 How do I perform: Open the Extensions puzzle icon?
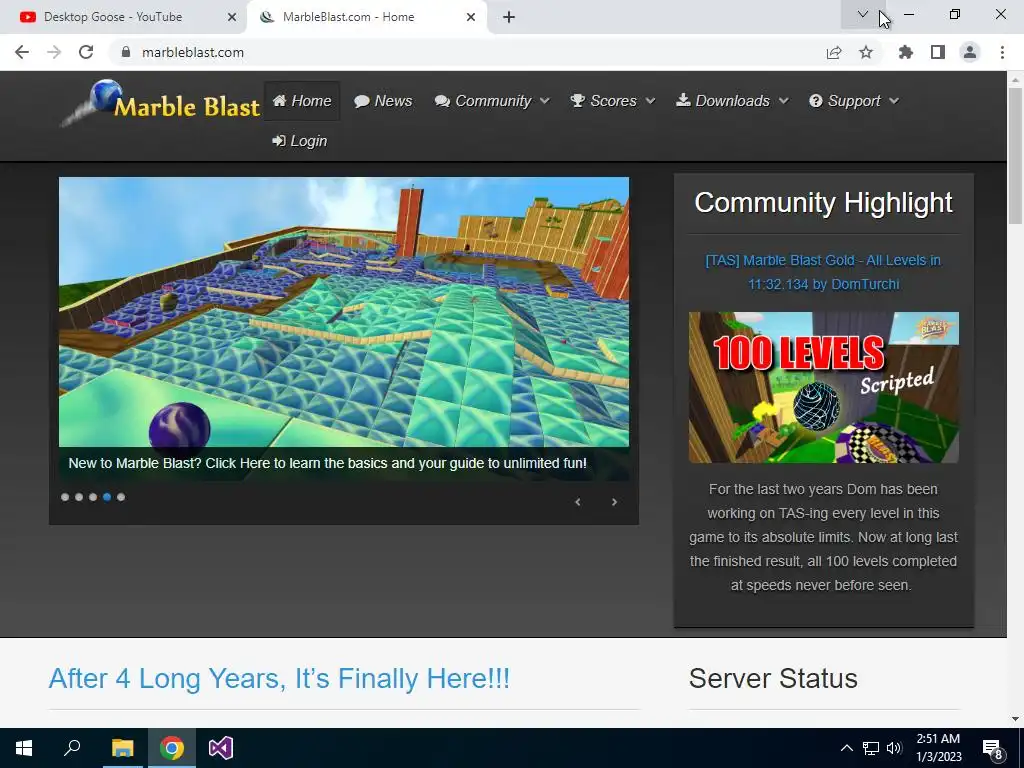coord(905,52)
